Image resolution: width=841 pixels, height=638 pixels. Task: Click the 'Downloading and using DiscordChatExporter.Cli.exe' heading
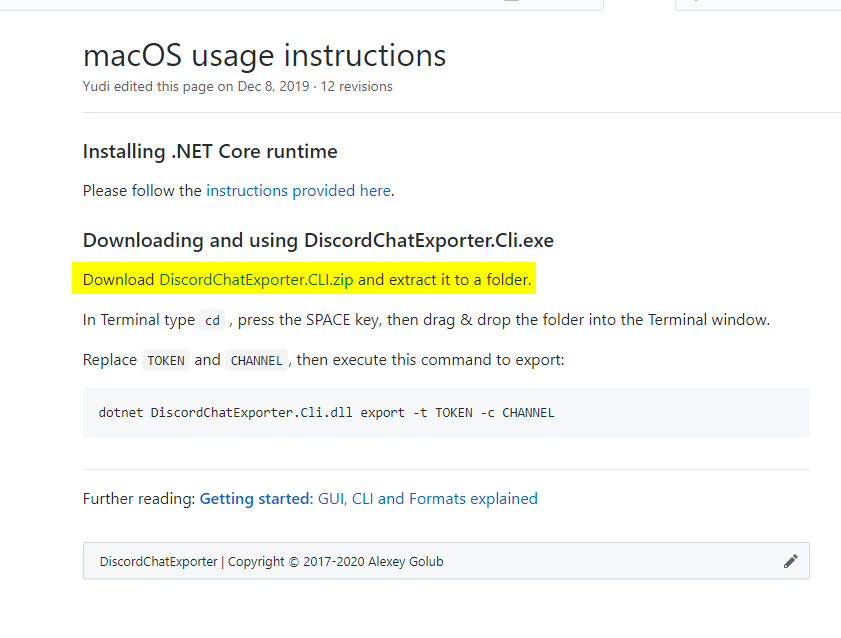point(318,241)
